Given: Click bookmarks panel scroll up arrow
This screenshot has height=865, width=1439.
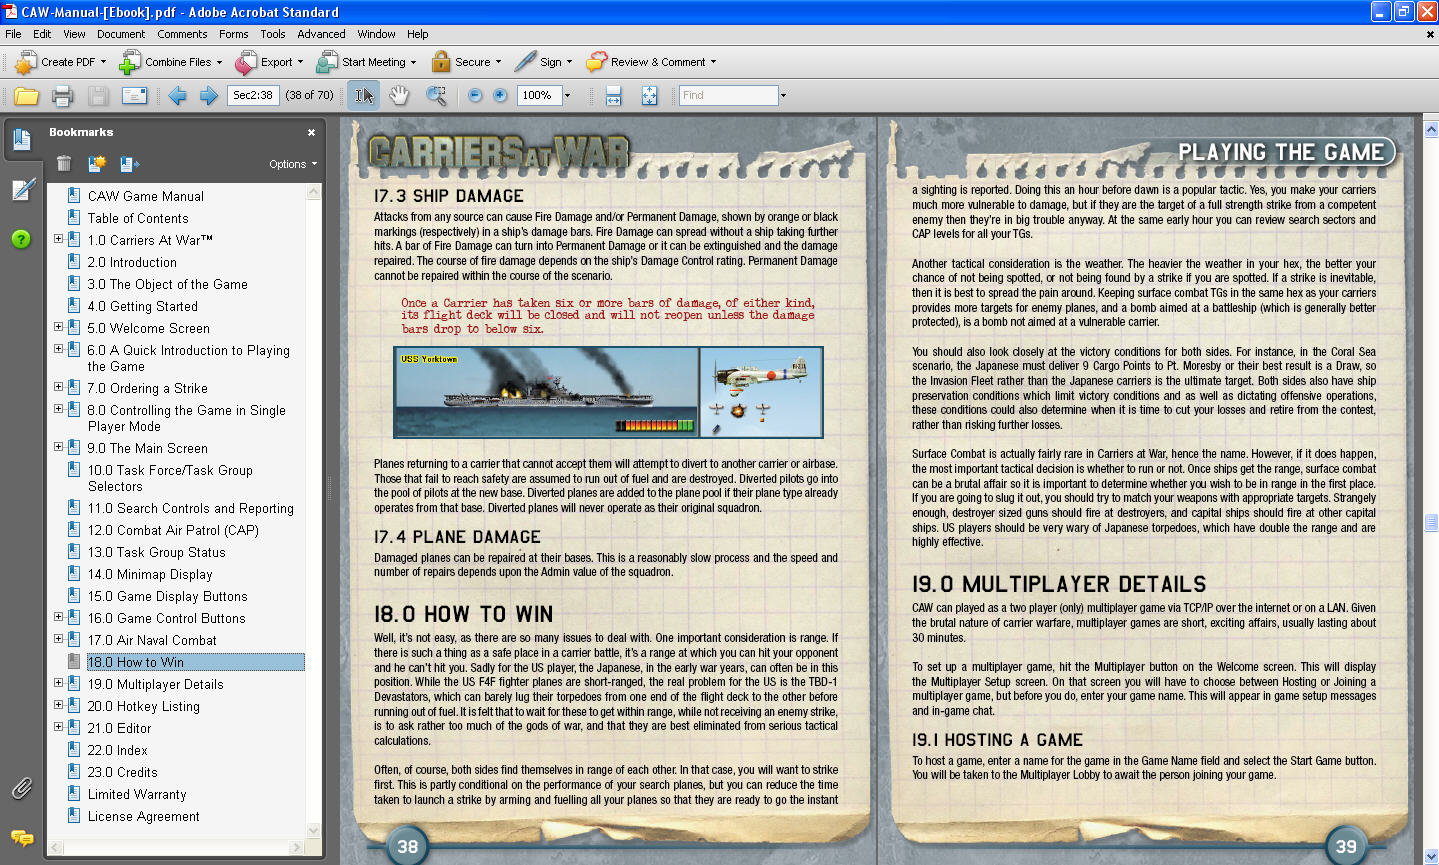Looking at the screenshot, I should 314,192.
